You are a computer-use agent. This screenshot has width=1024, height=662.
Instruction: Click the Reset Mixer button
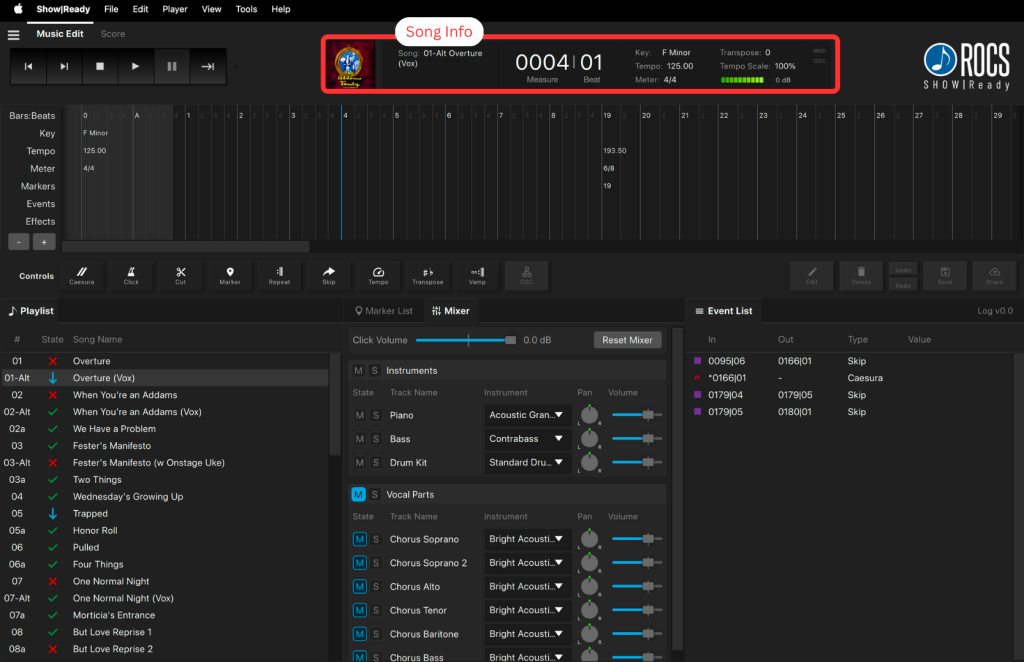tap(627, 340)
